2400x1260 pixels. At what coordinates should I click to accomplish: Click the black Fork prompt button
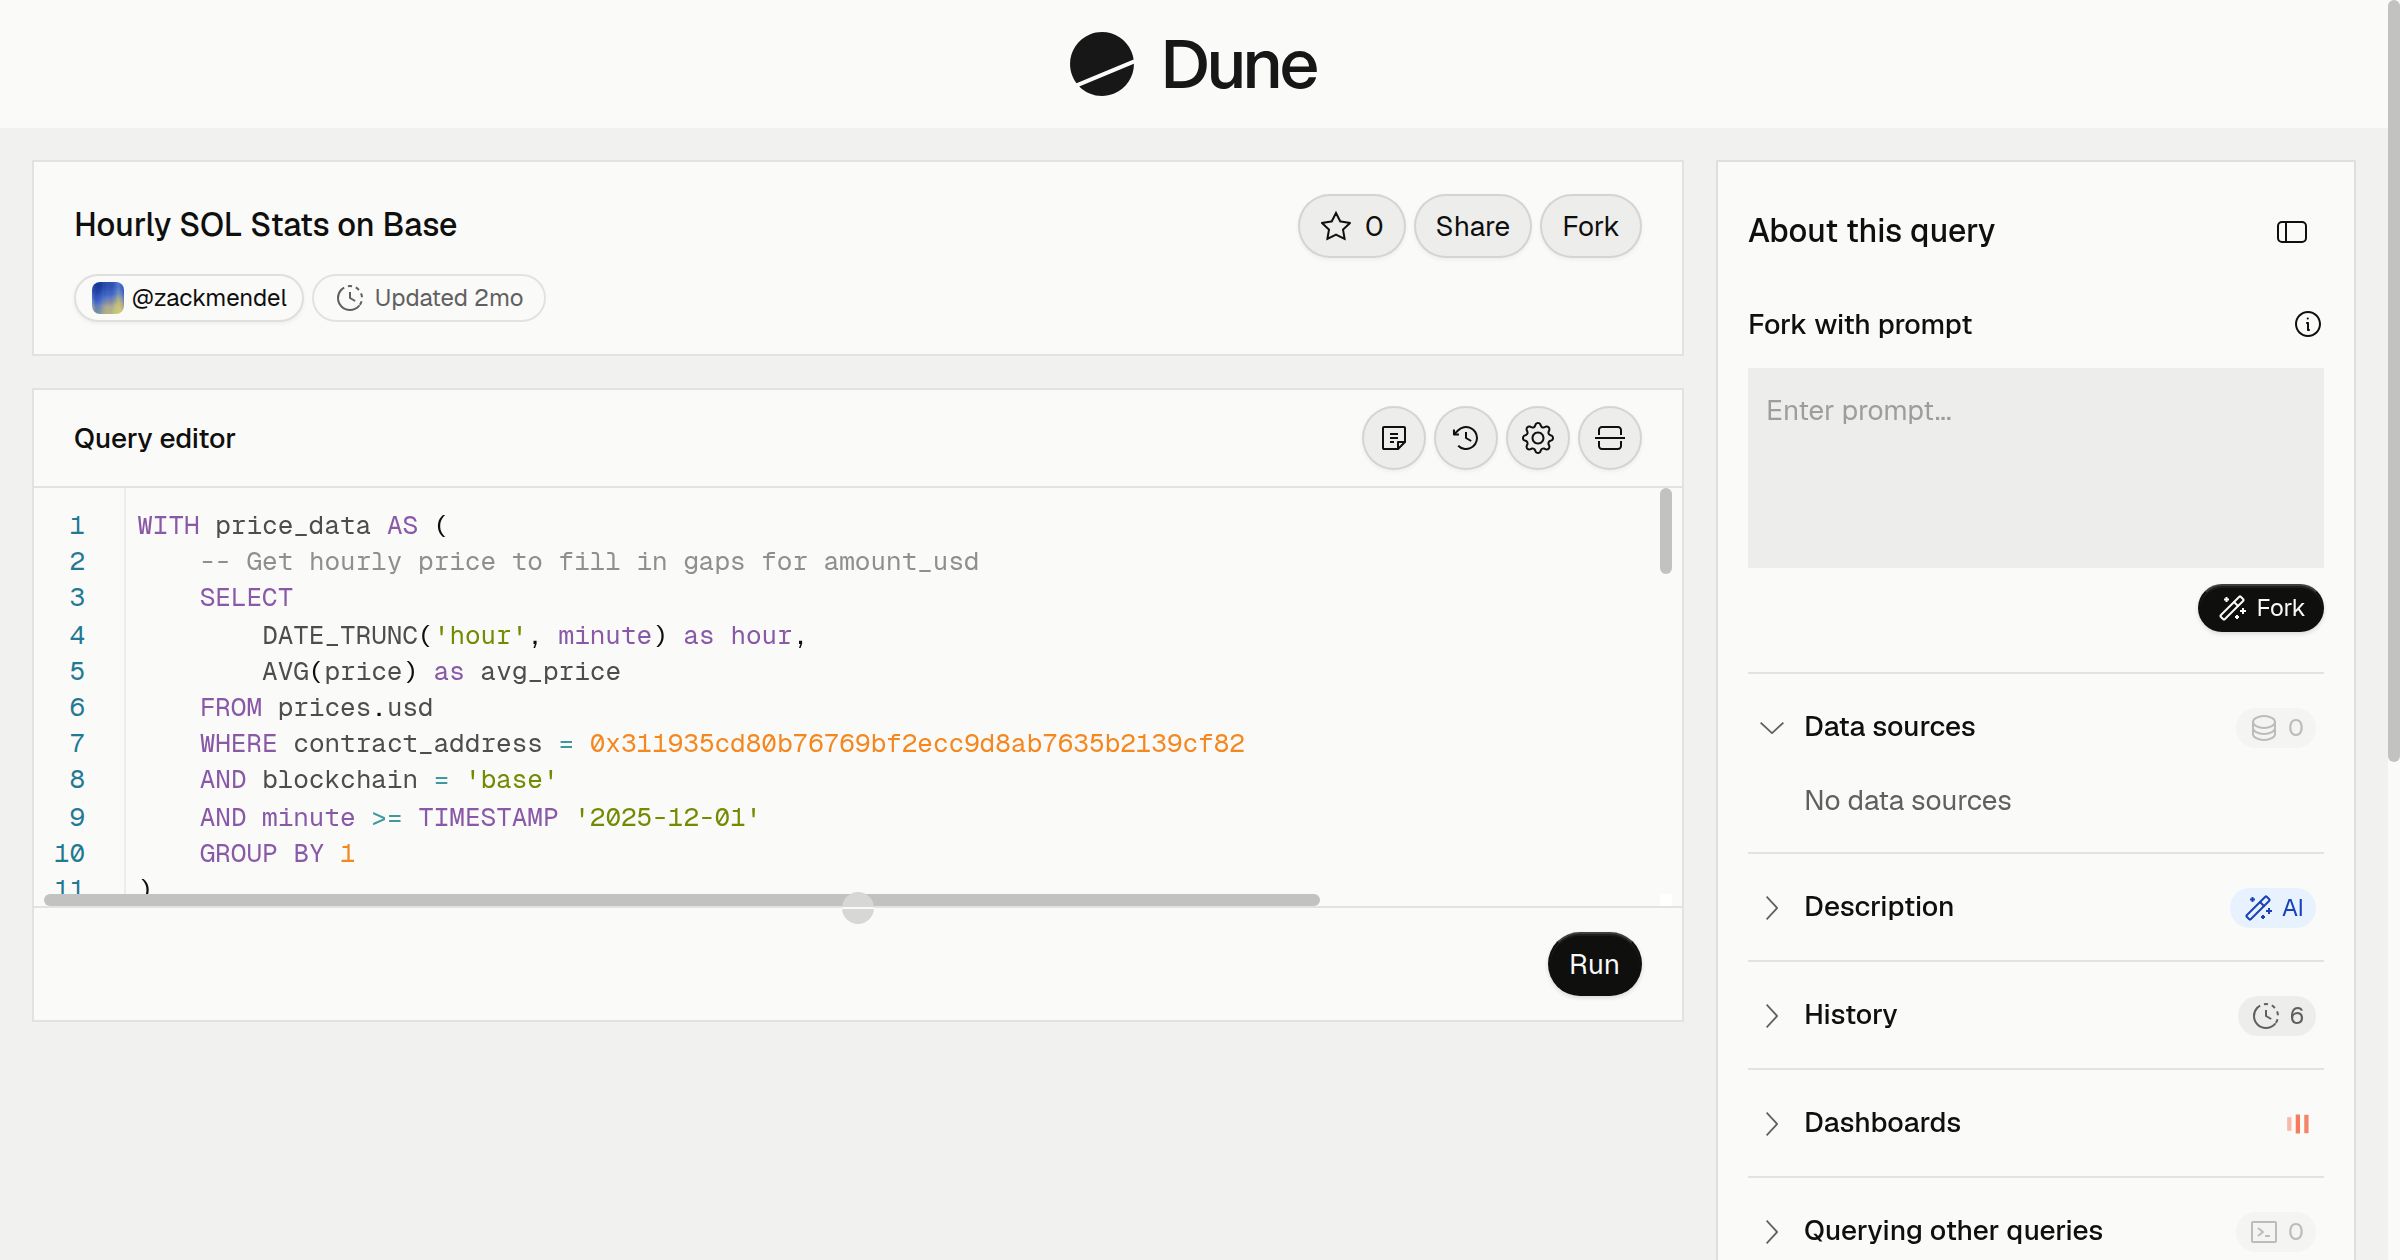point(2260,608)
